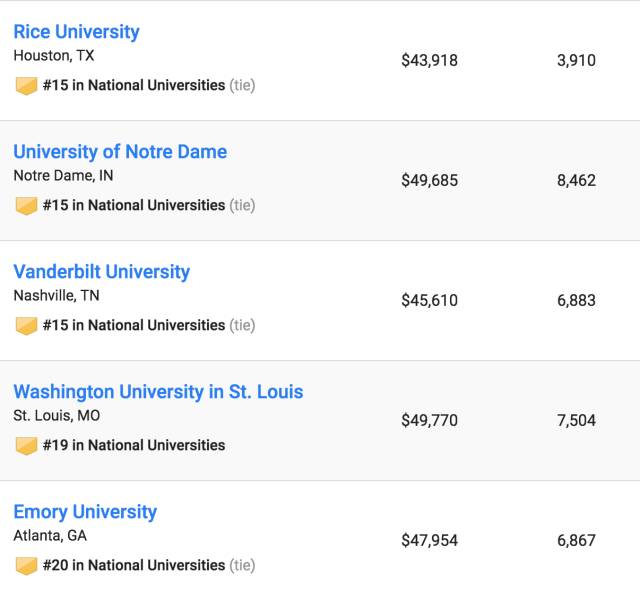Click the Vanderbilt ranking badge icon
640x599 pixels.
click(26, 326)
